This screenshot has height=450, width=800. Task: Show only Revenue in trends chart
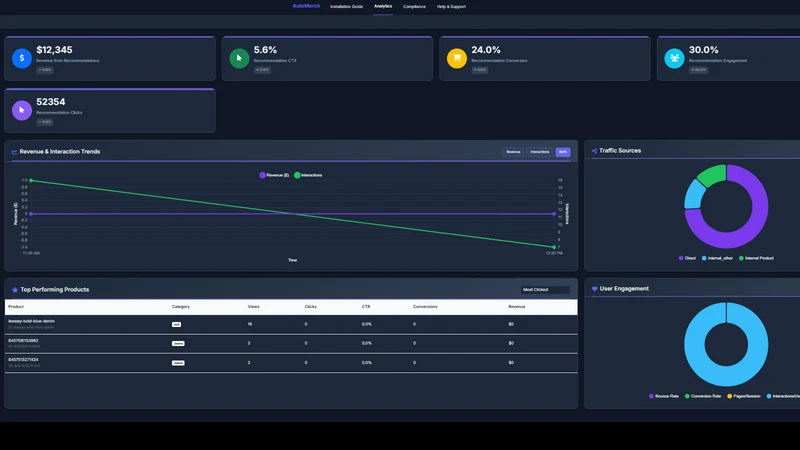coord(513,152)
